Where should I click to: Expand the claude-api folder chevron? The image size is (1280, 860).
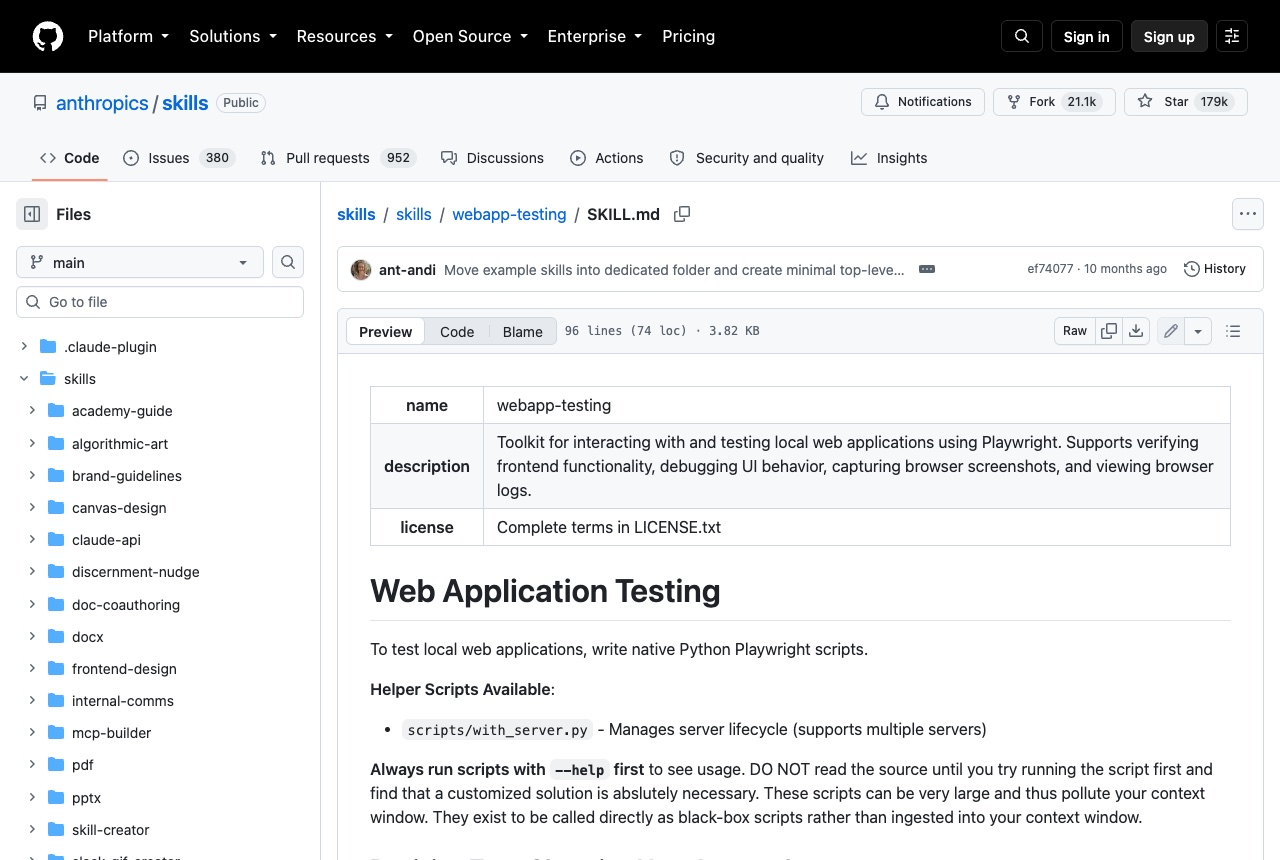coord(32,540)
